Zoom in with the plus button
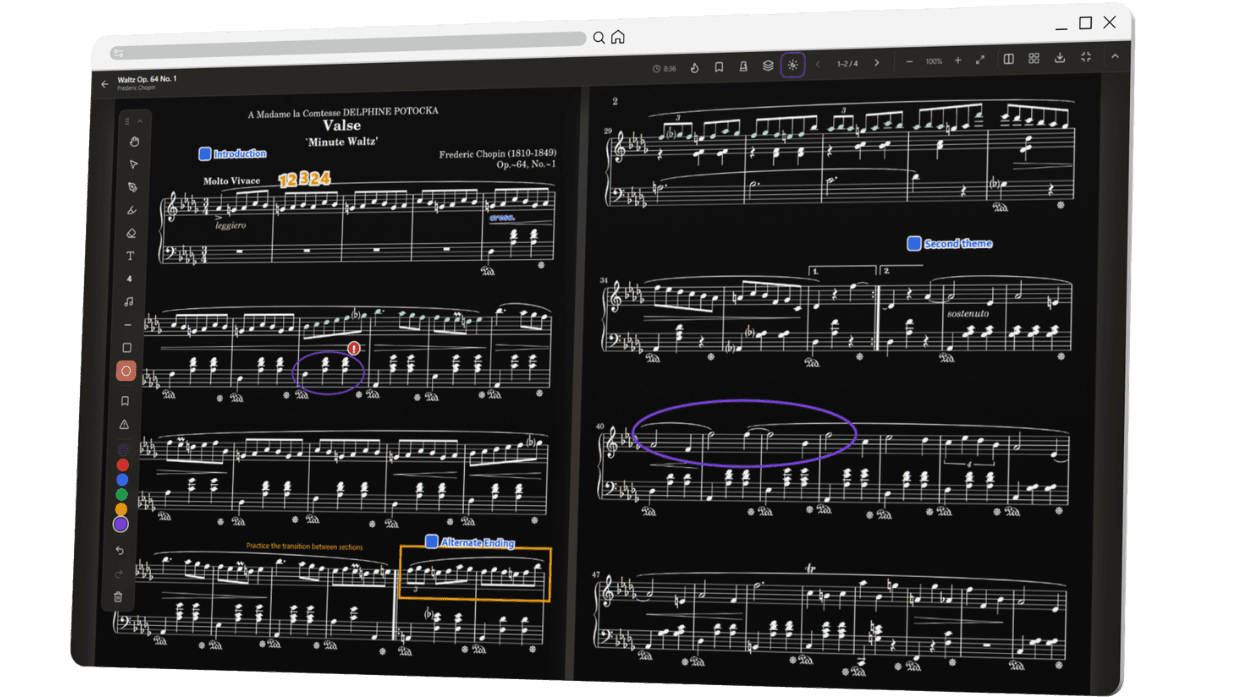This screenshot has height=697, width=1240. 957,61
